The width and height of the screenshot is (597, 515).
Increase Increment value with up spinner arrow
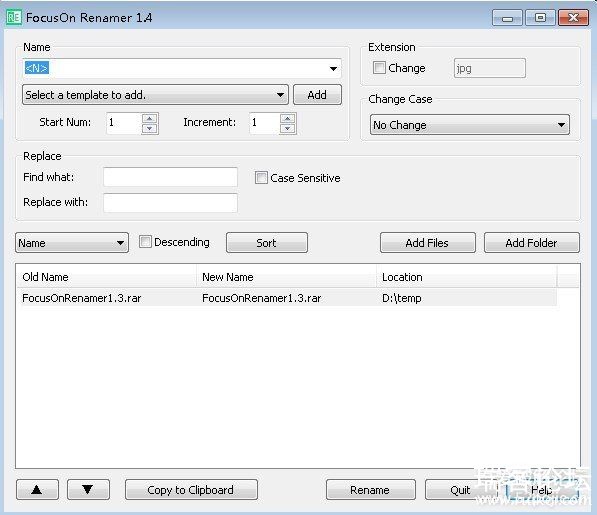click(287, 118)
